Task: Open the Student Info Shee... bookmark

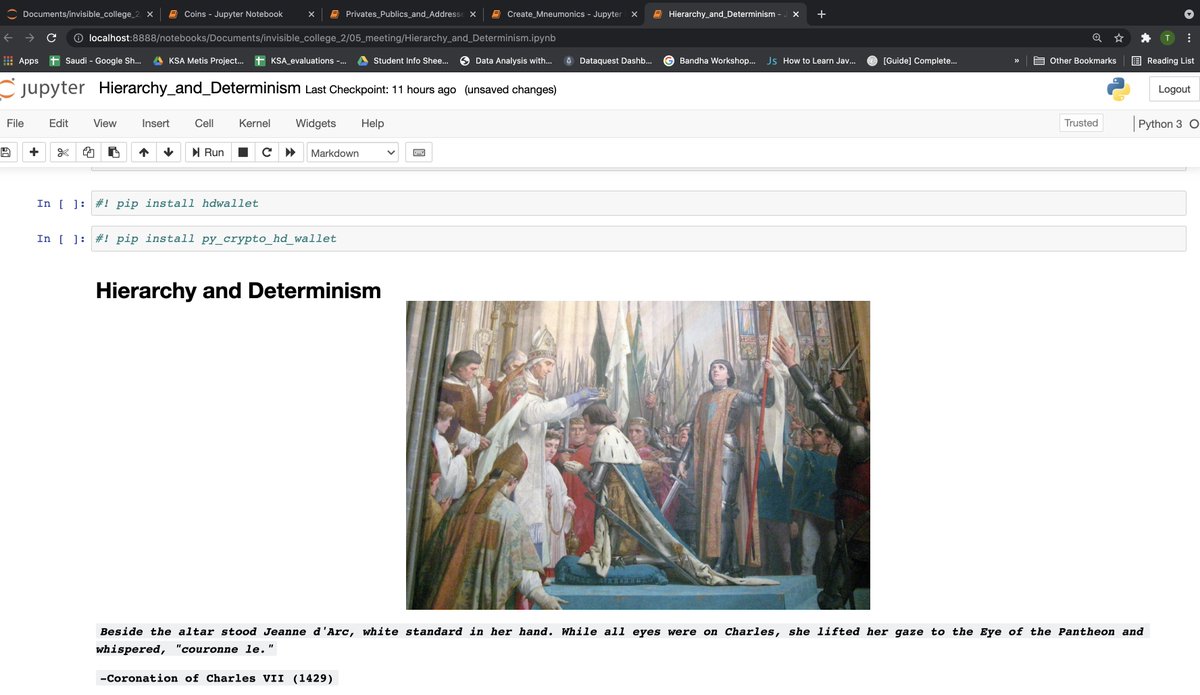Action: click(403, 61)
